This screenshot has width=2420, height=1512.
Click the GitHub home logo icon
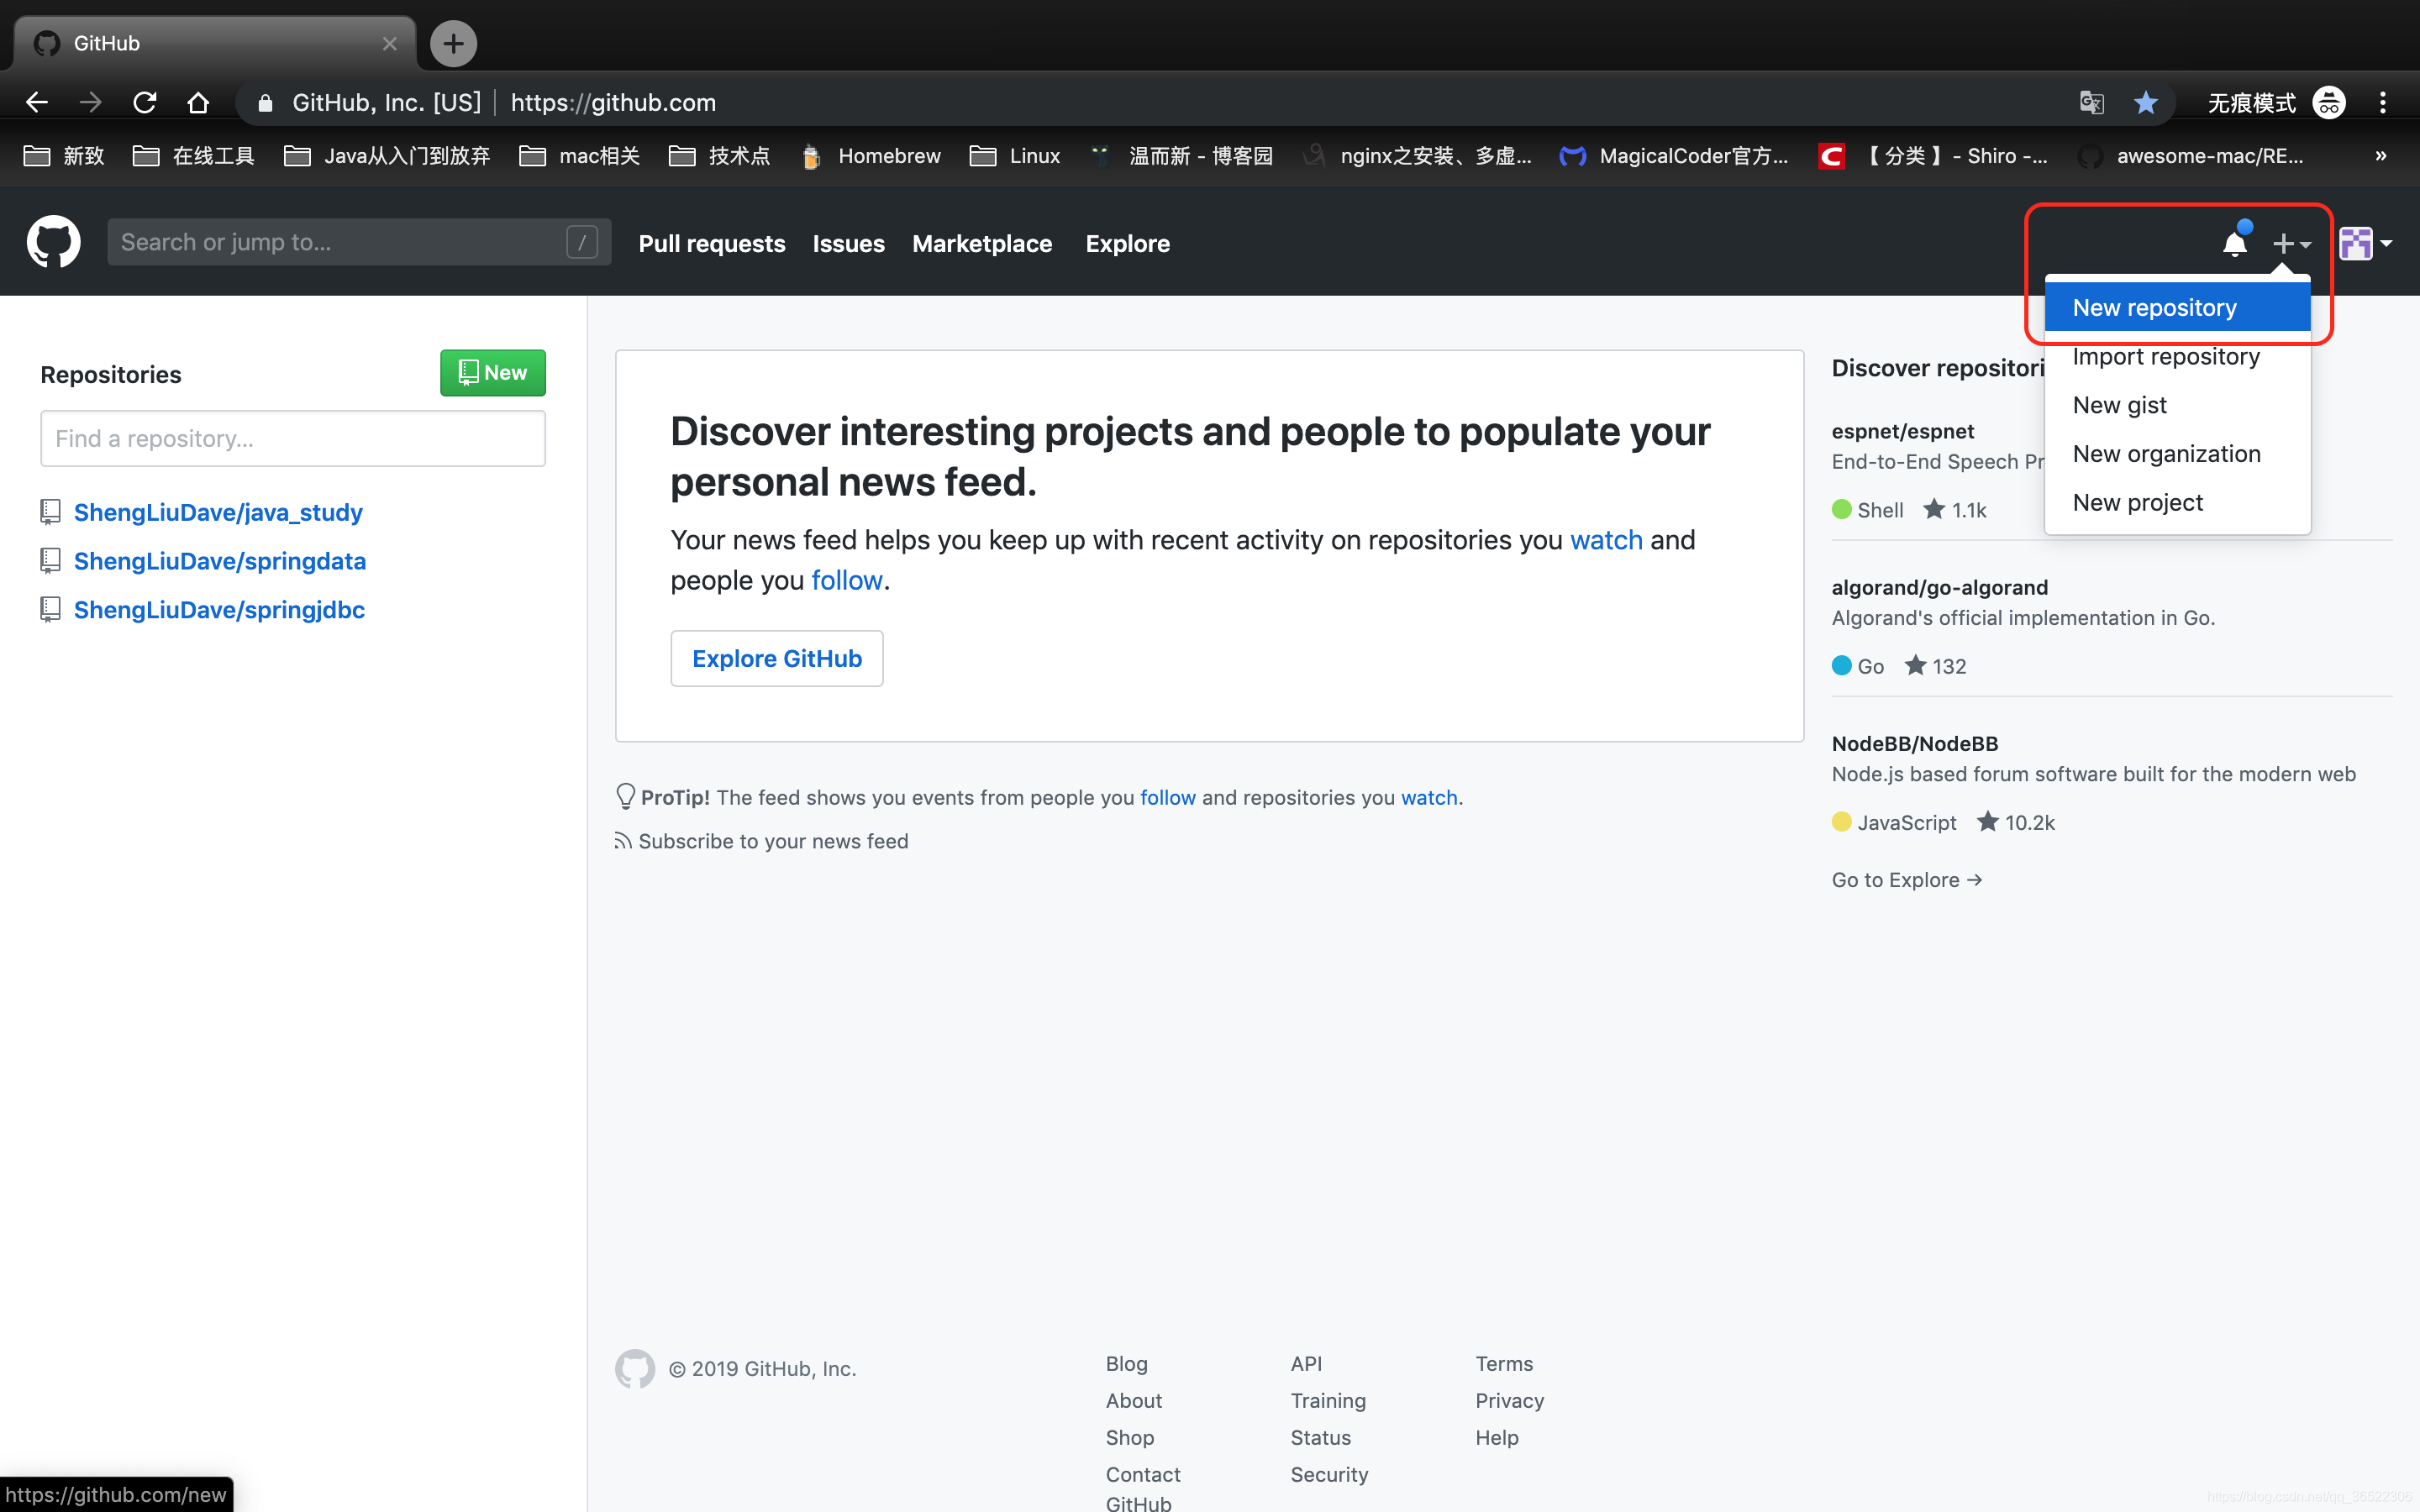pyautogui.click(x=50, y=242)
